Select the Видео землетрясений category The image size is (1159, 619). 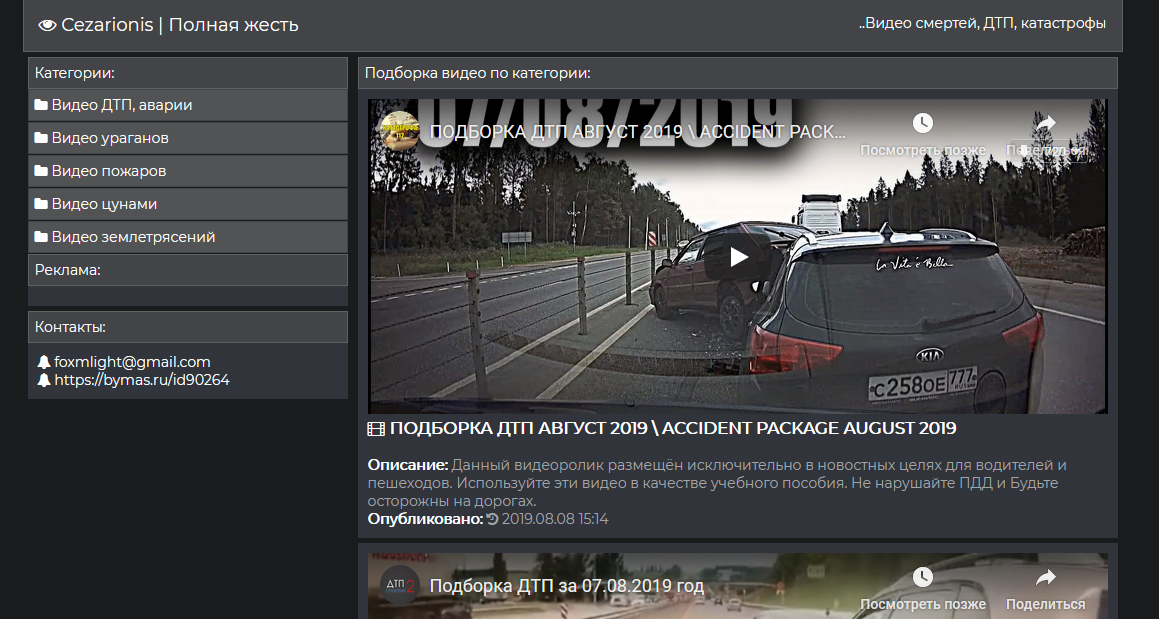[133, 237]
